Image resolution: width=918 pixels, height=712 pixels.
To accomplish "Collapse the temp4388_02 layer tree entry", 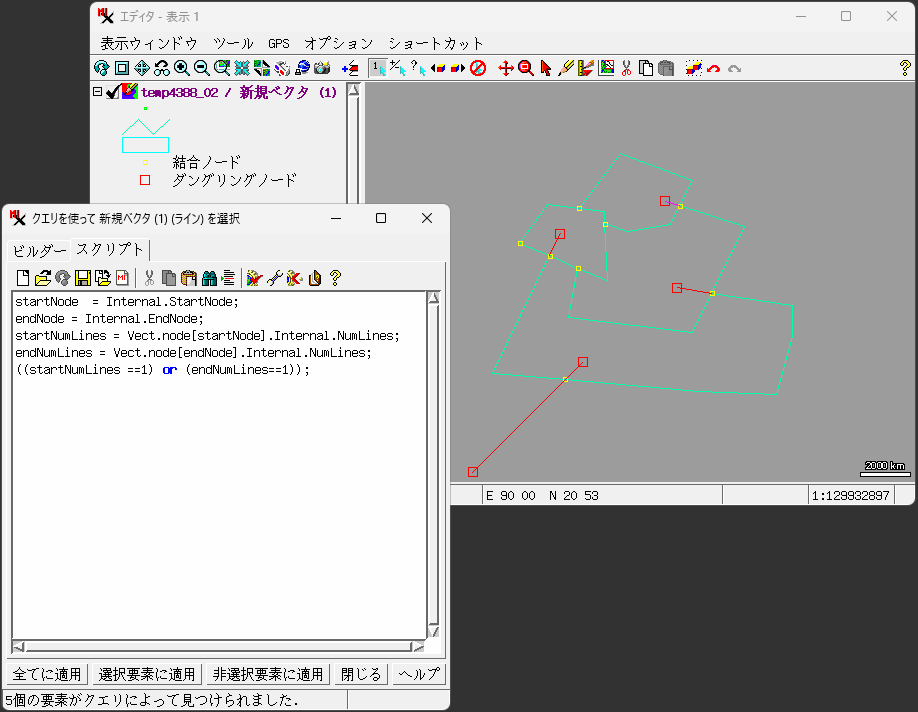I will [97, 92].
